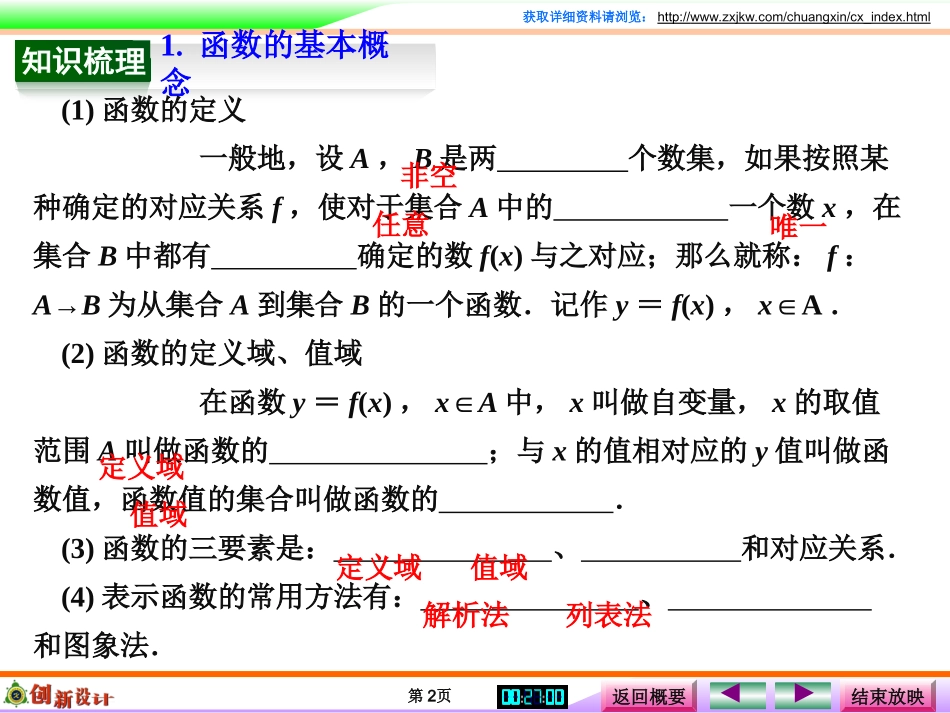The width and height of the screenshot is (950, 713).
Task: Click the red answer 非空
Action: click(x=428, y=176)
